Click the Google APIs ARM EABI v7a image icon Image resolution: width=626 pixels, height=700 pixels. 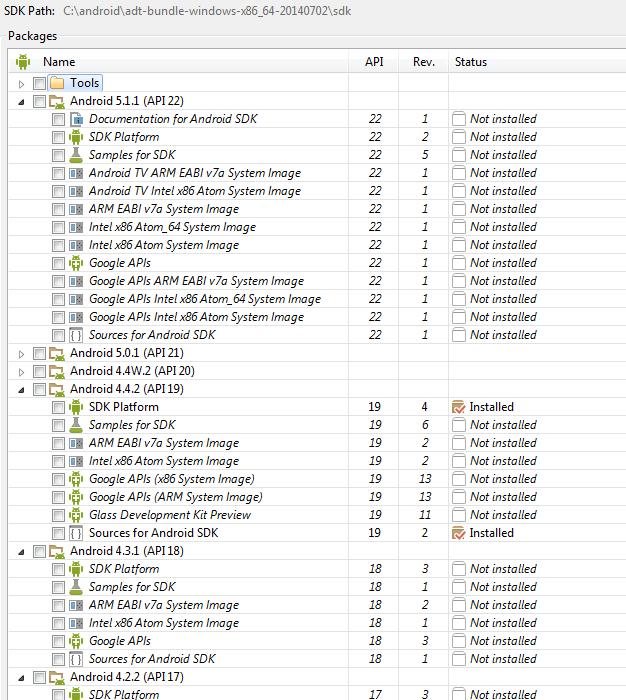(76, 281)
